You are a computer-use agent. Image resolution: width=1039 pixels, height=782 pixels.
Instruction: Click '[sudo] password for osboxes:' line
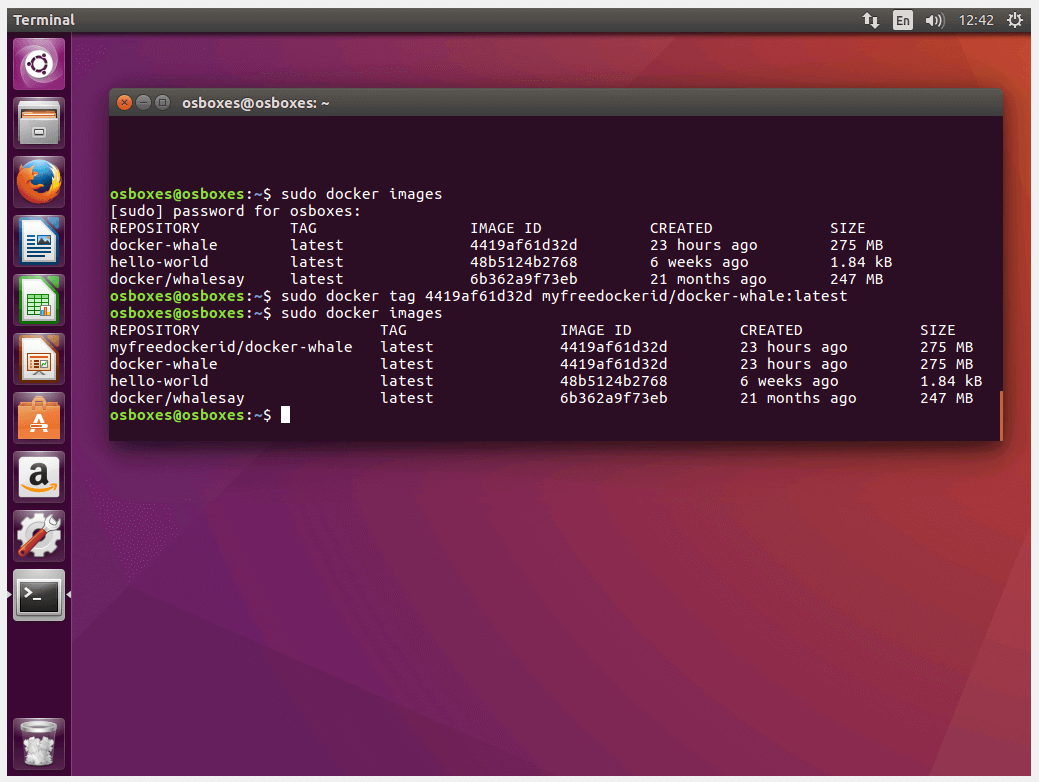point(235,211)
